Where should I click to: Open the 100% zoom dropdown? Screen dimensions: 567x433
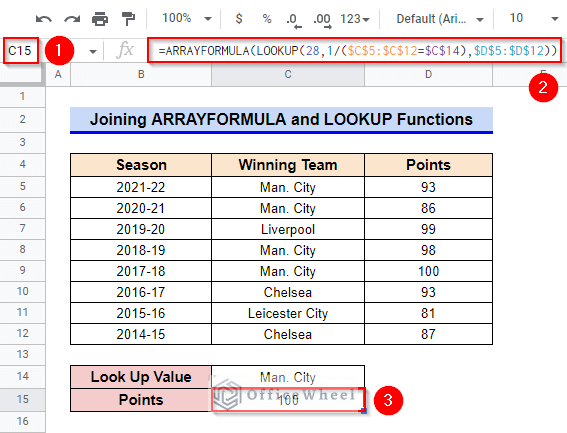point(187,18)
